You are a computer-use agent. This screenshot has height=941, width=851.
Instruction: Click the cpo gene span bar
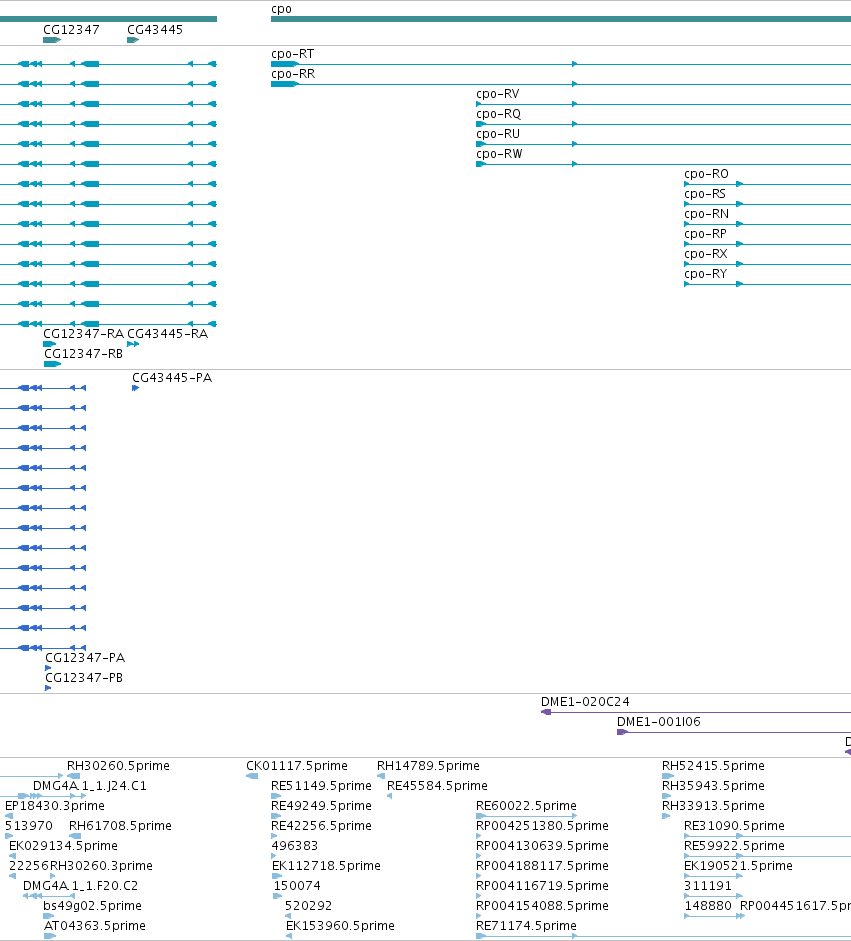click(561, 19)
